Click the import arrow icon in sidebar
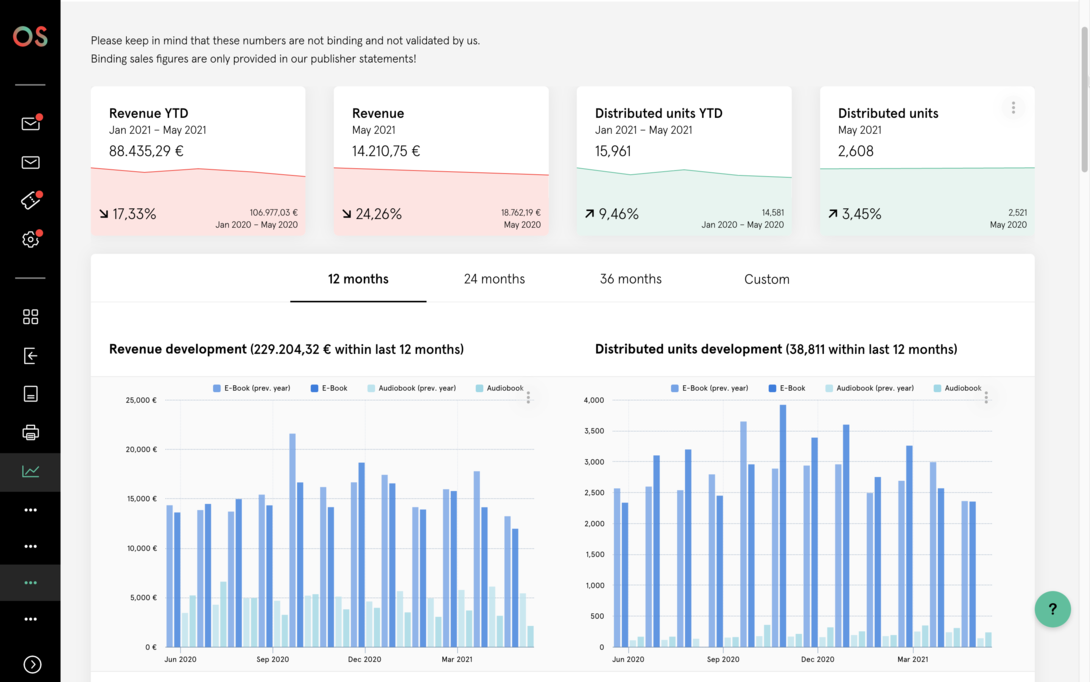This screenshot has width=1090, height=682. (30, 356)
